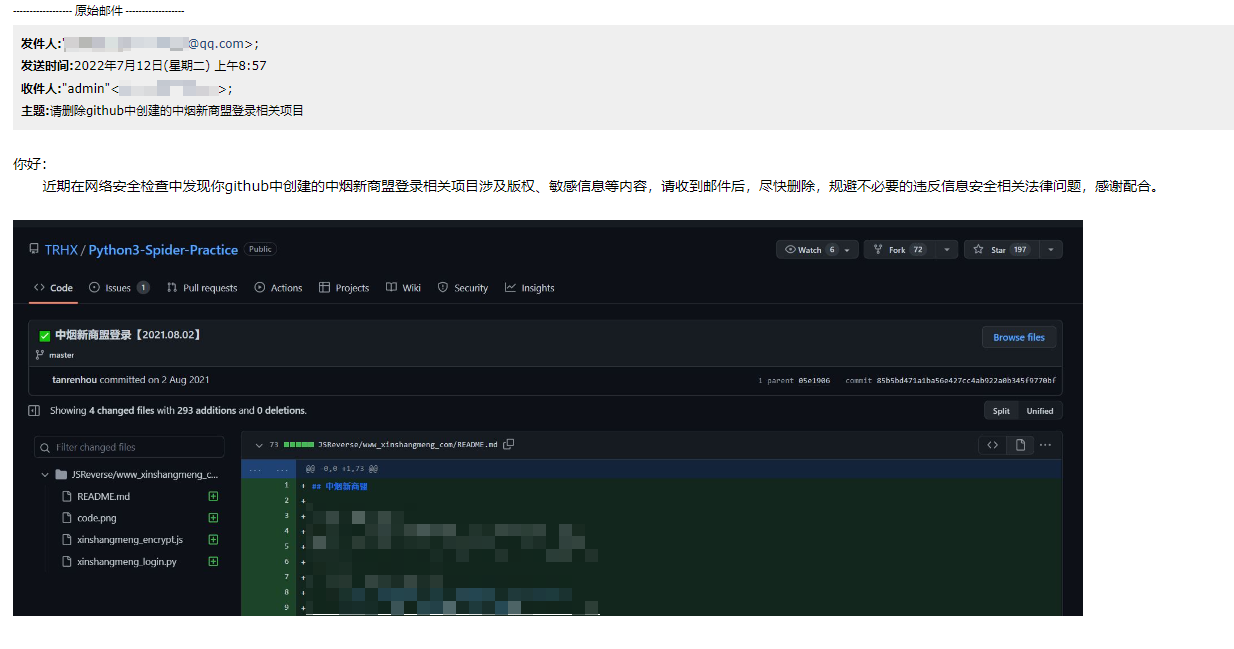Open the Insights tab
This screenshot has width=1234, height=649.
tap(530, 288)
